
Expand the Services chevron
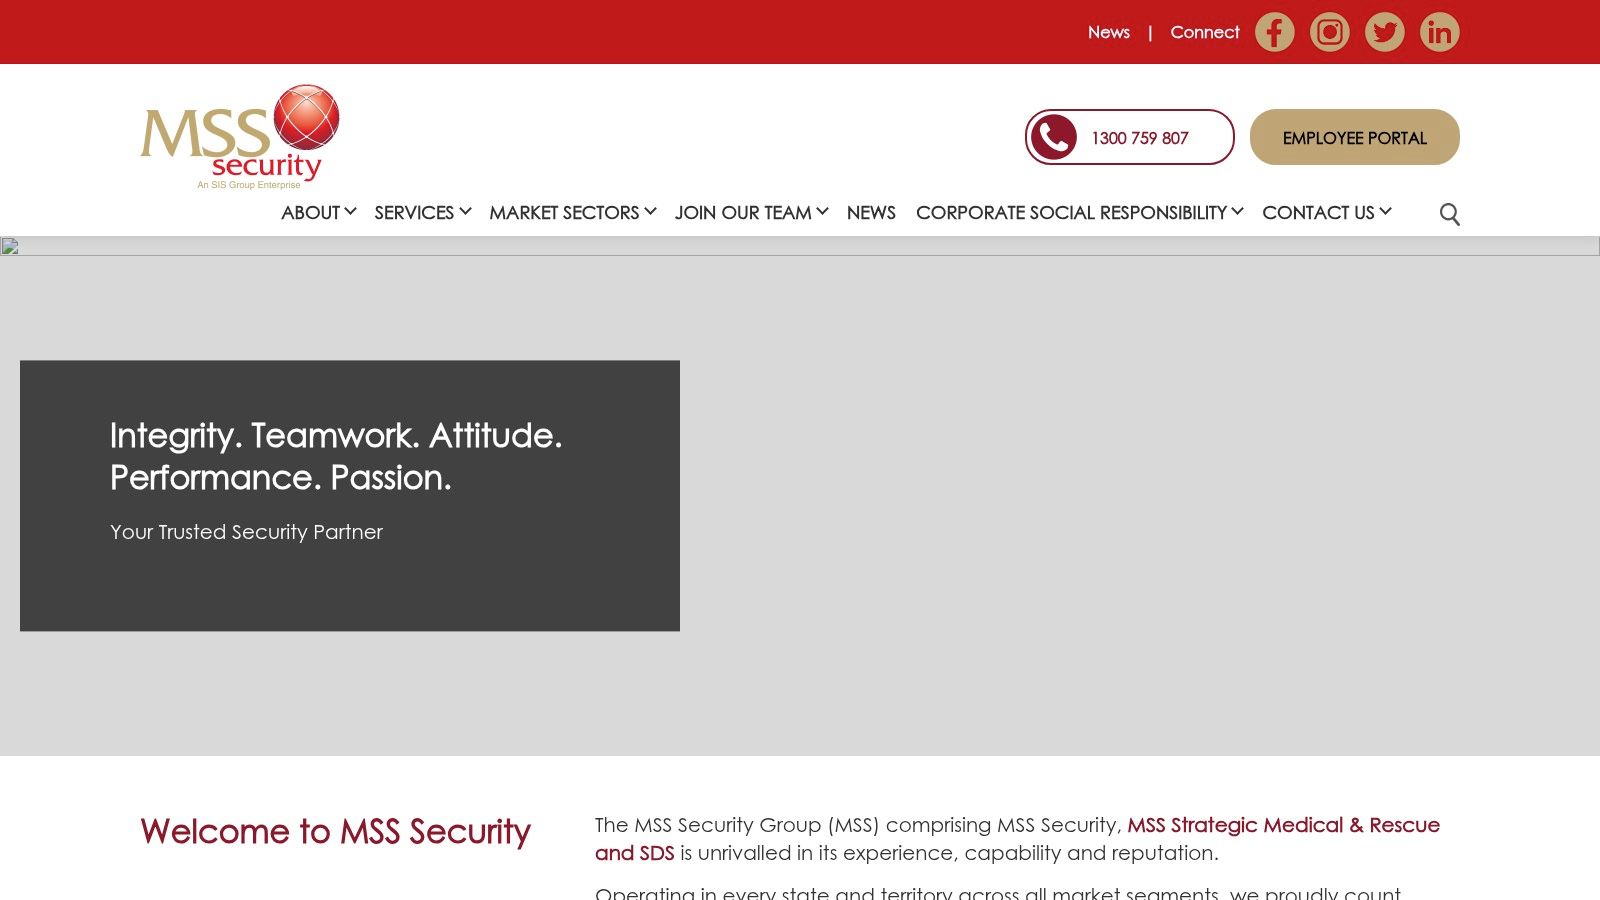pyautogui.click(x=465, y=211)
